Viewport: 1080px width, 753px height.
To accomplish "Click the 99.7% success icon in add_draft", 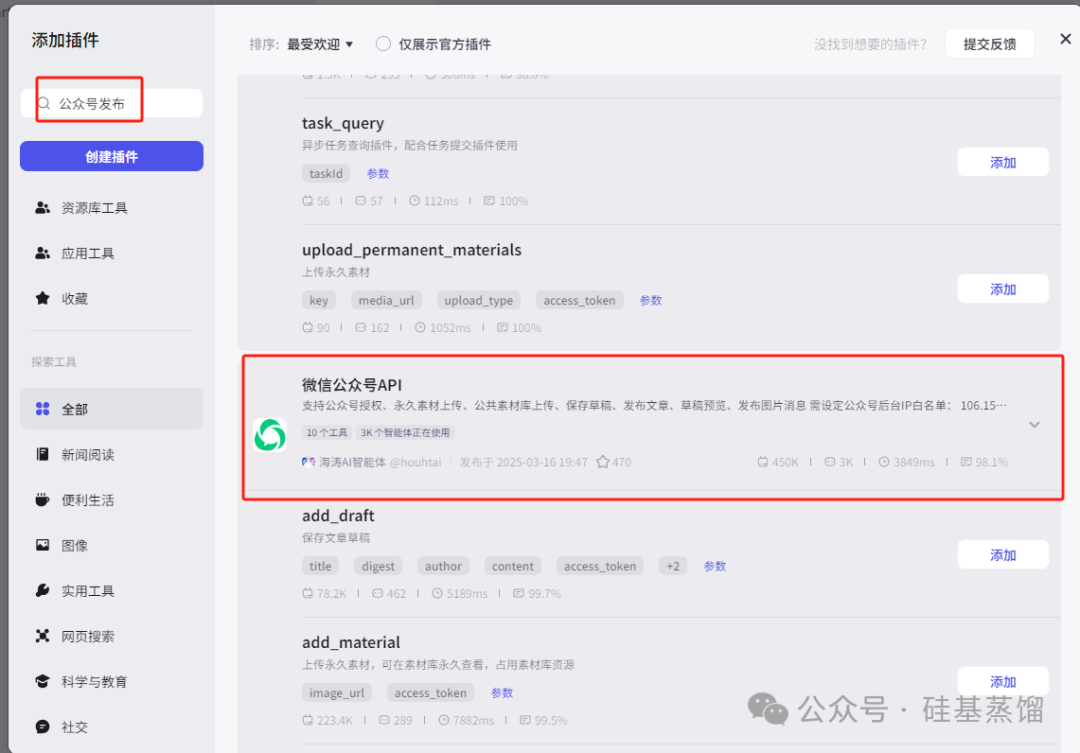I will coord(519,593).
